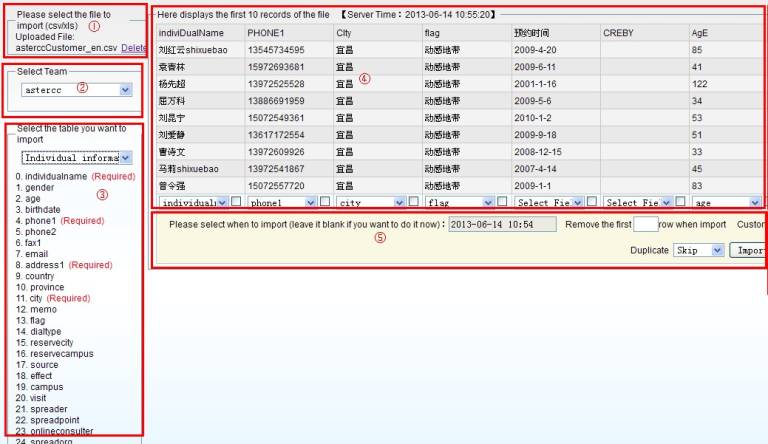Tick the checkbox under the 预约时间 column
The height and width of the screenshot is (444, 768).
click(592, 201)
